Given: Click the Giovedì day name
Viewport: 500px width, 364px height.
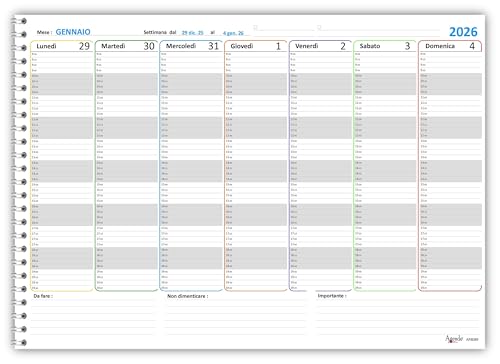Looking at the screenshot, I should tap(242, 46).
